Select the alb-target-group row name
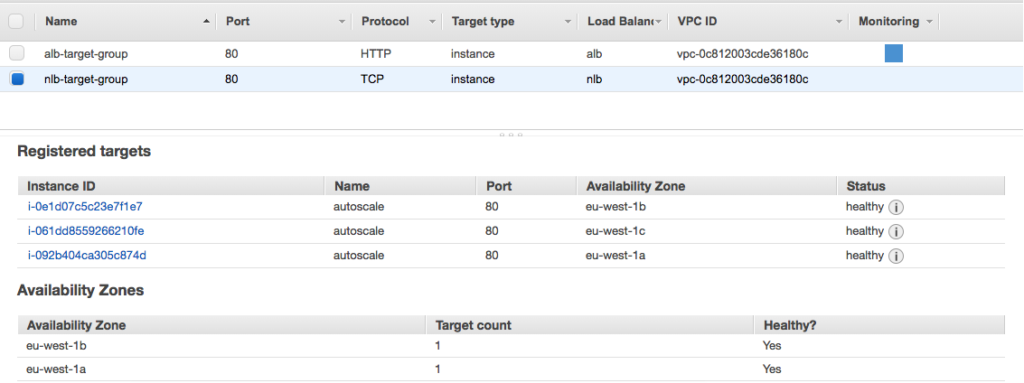The width and height of the screenshot is (1024, 383). click(x=86, y=54)
